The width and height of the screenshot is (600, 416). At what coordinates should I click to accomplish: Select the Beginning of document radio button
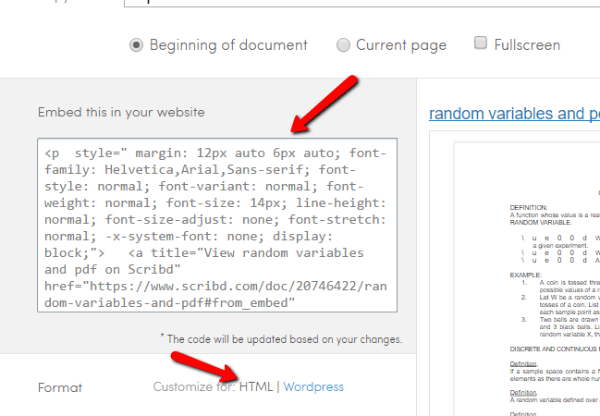click(x=136, y=45)
